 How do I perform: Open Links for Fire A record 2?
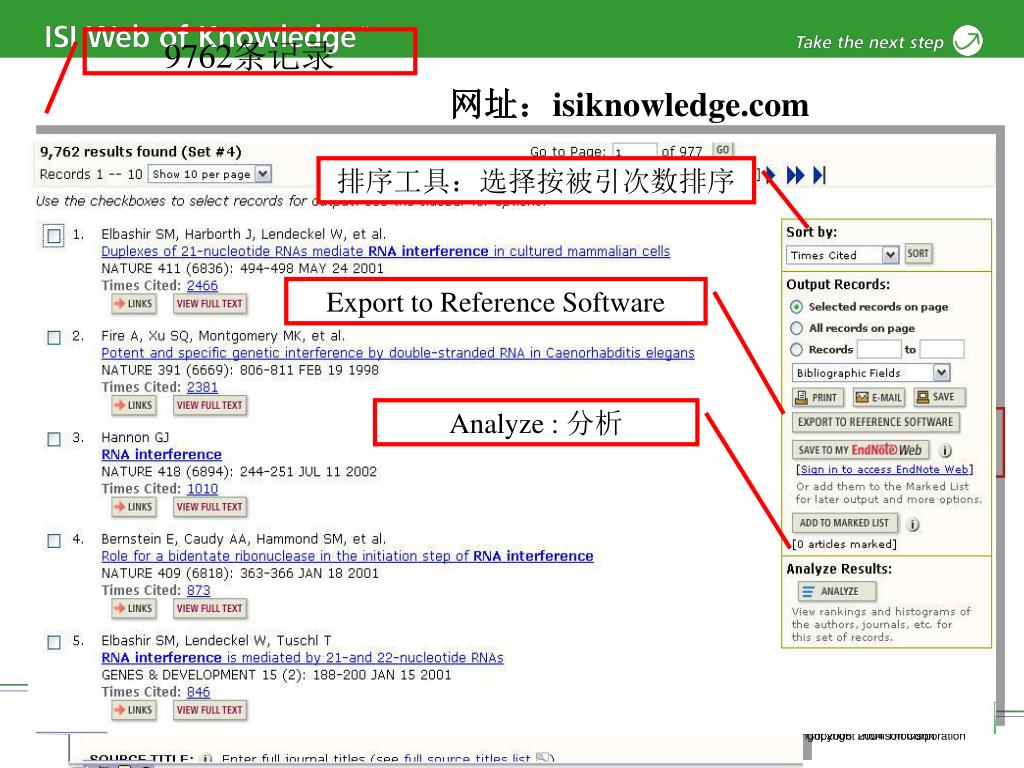pyautogui.click(x=134, y=406)
